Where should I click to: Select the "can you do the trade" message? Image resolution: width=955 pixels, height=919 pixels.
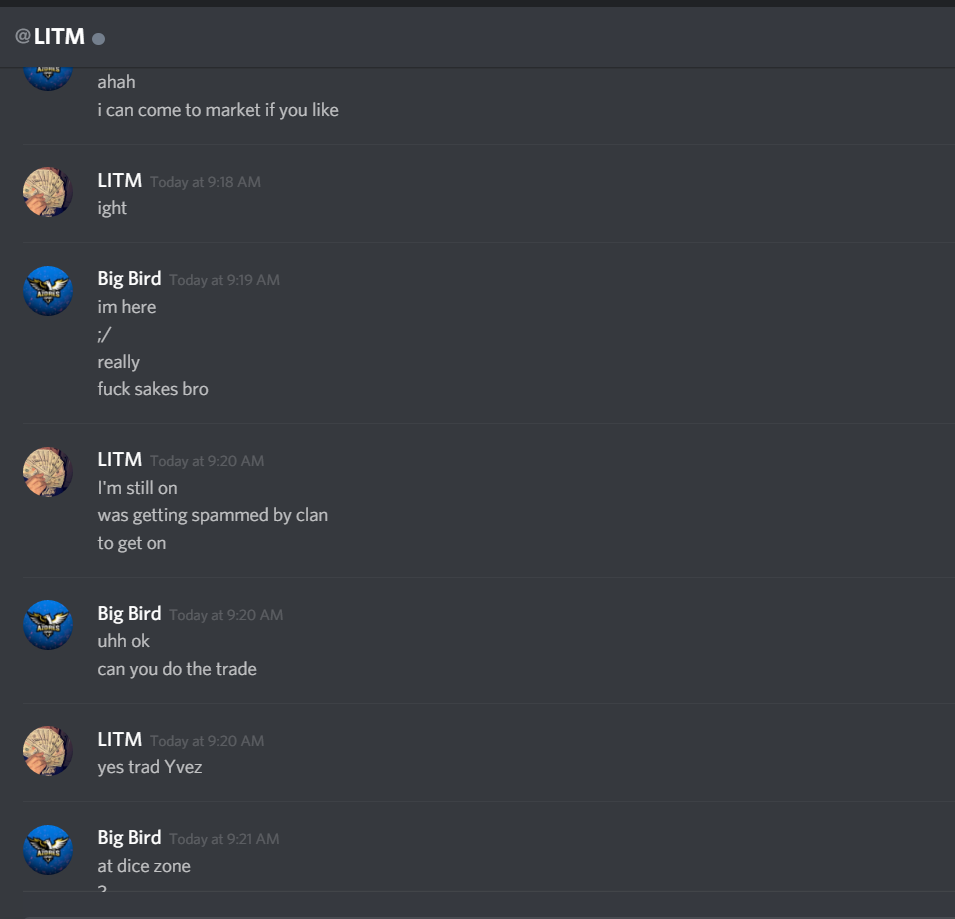pyautogui.click(x=177, y=669)
